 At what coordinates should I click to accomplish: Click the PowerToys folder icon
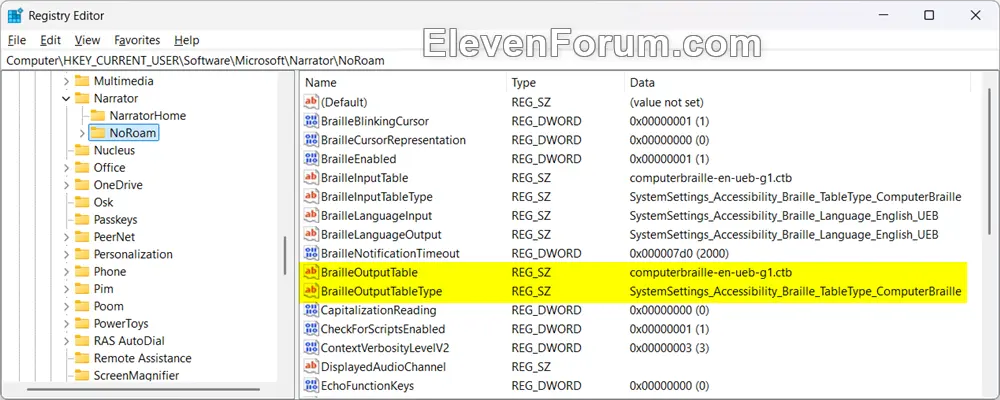[x=82, y=323]
